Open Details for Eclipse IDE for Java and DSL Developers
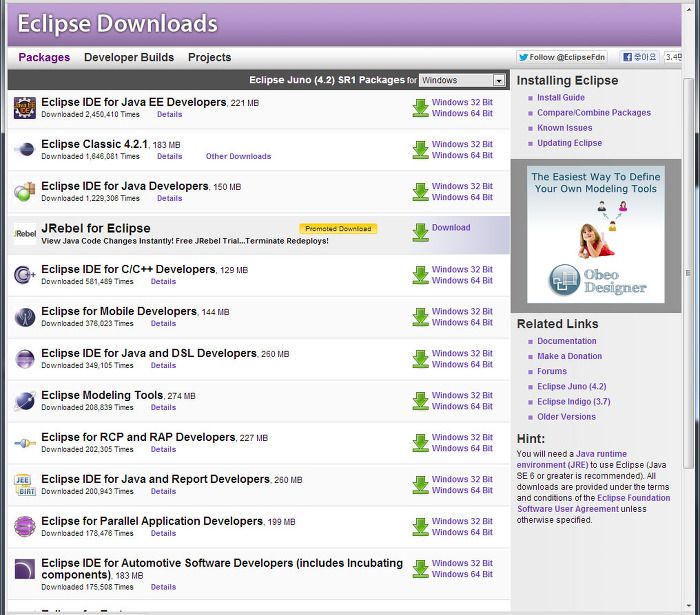The image size is (700, 615). tap(163, 366)
